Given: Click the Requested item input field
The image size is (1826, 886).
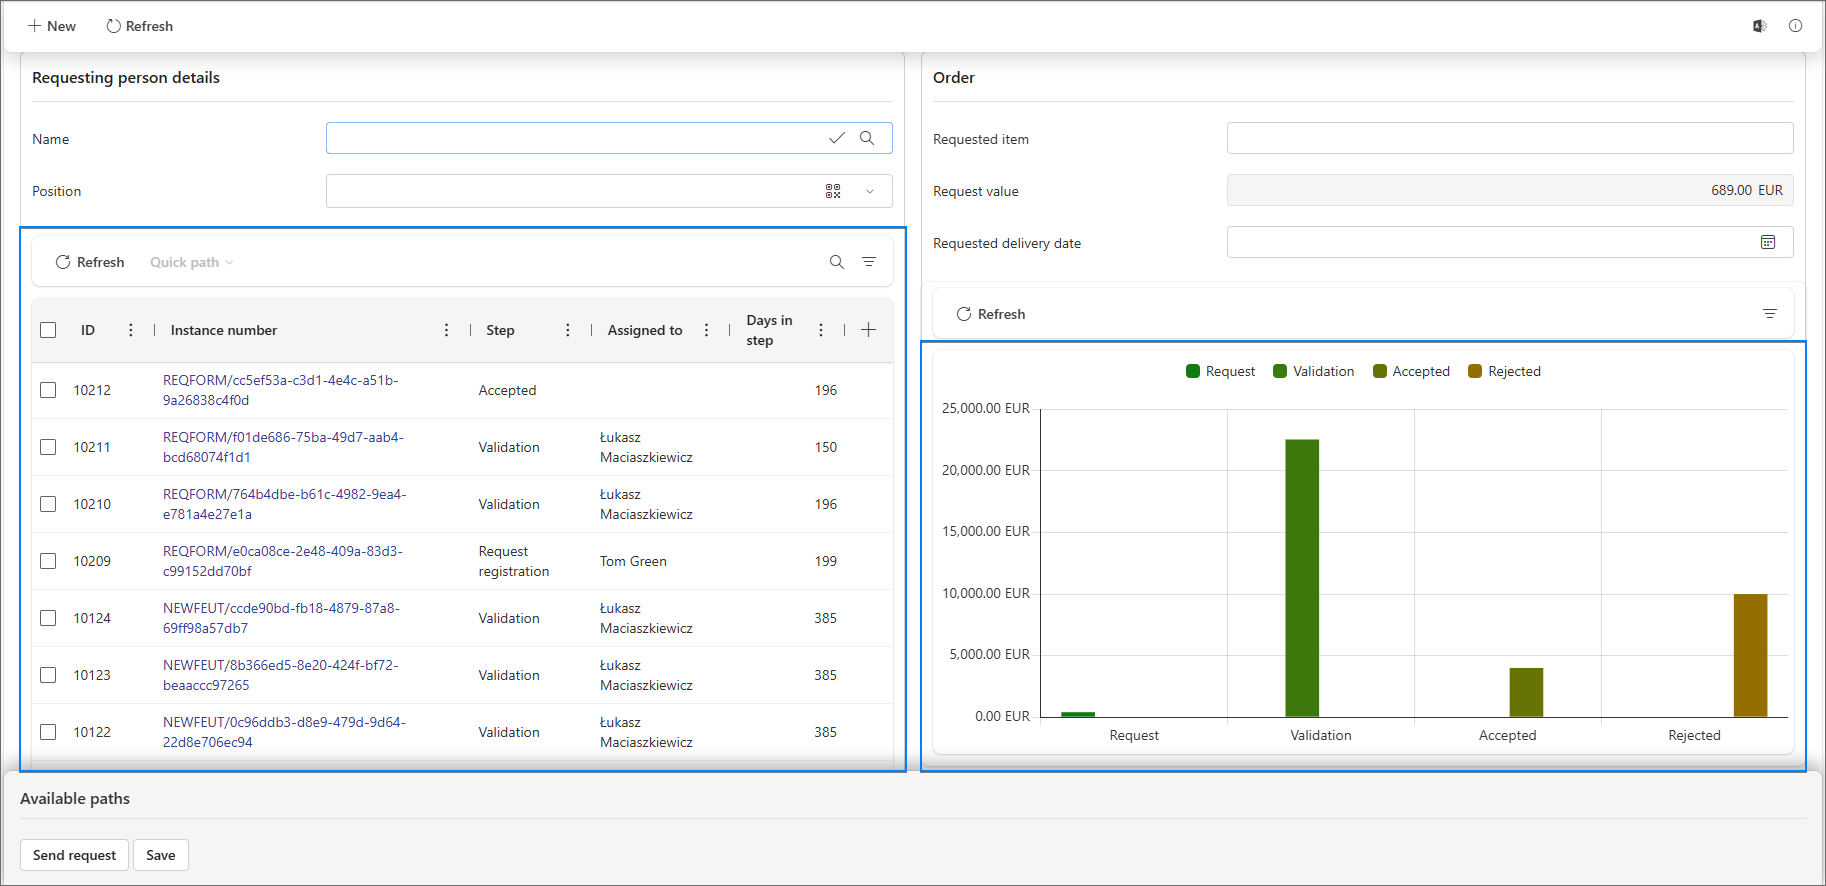Looking at the screenshot, I should (x=1510, y=138).
